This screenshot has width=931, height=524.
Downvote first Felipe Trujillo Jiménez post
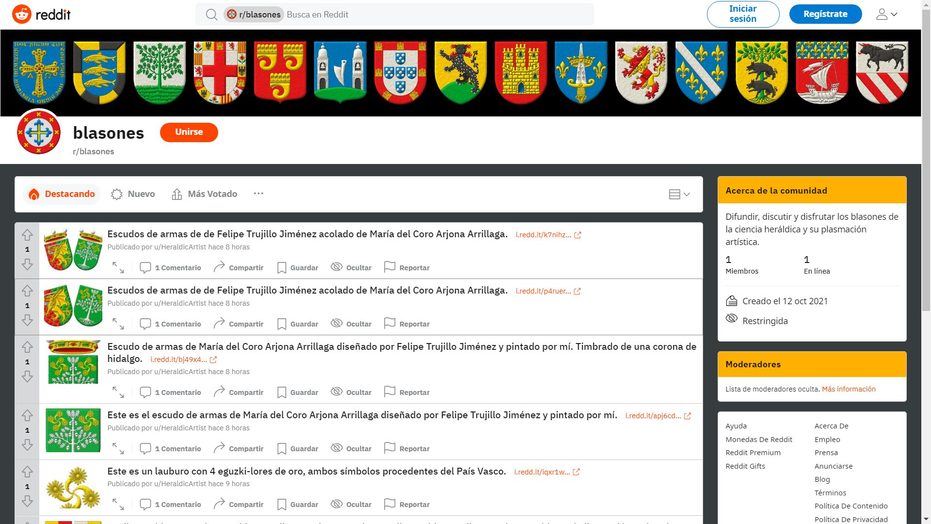(x=27, y=264)
